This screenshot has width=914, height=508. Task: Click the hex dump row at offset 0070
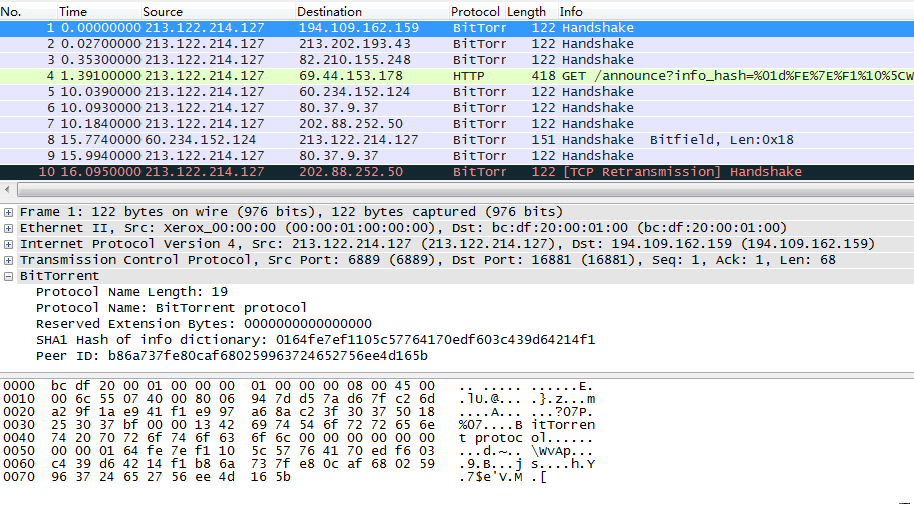tap(275, 477)
